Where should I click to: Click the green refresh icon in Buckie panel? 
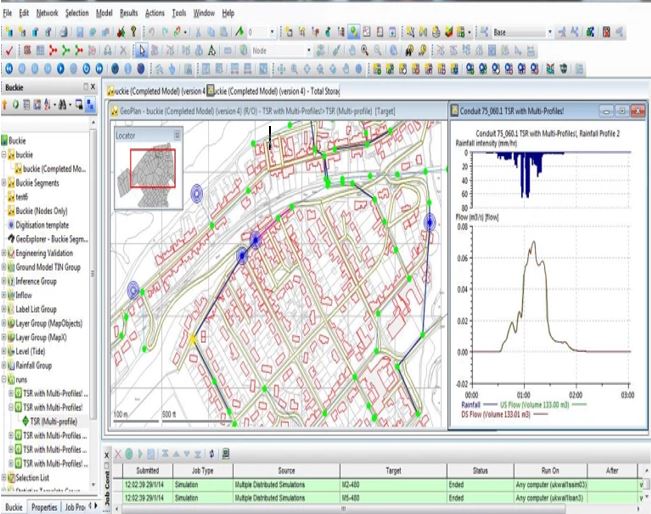coord(15,105)
